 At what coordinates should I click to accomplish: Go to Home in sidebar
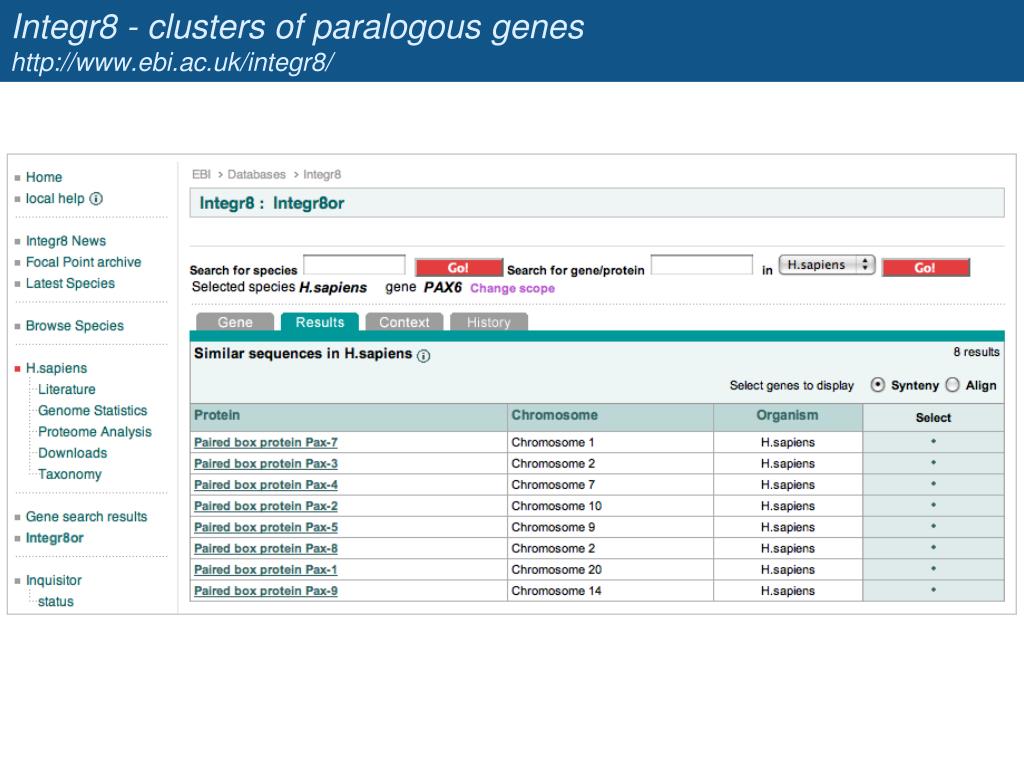44,177
